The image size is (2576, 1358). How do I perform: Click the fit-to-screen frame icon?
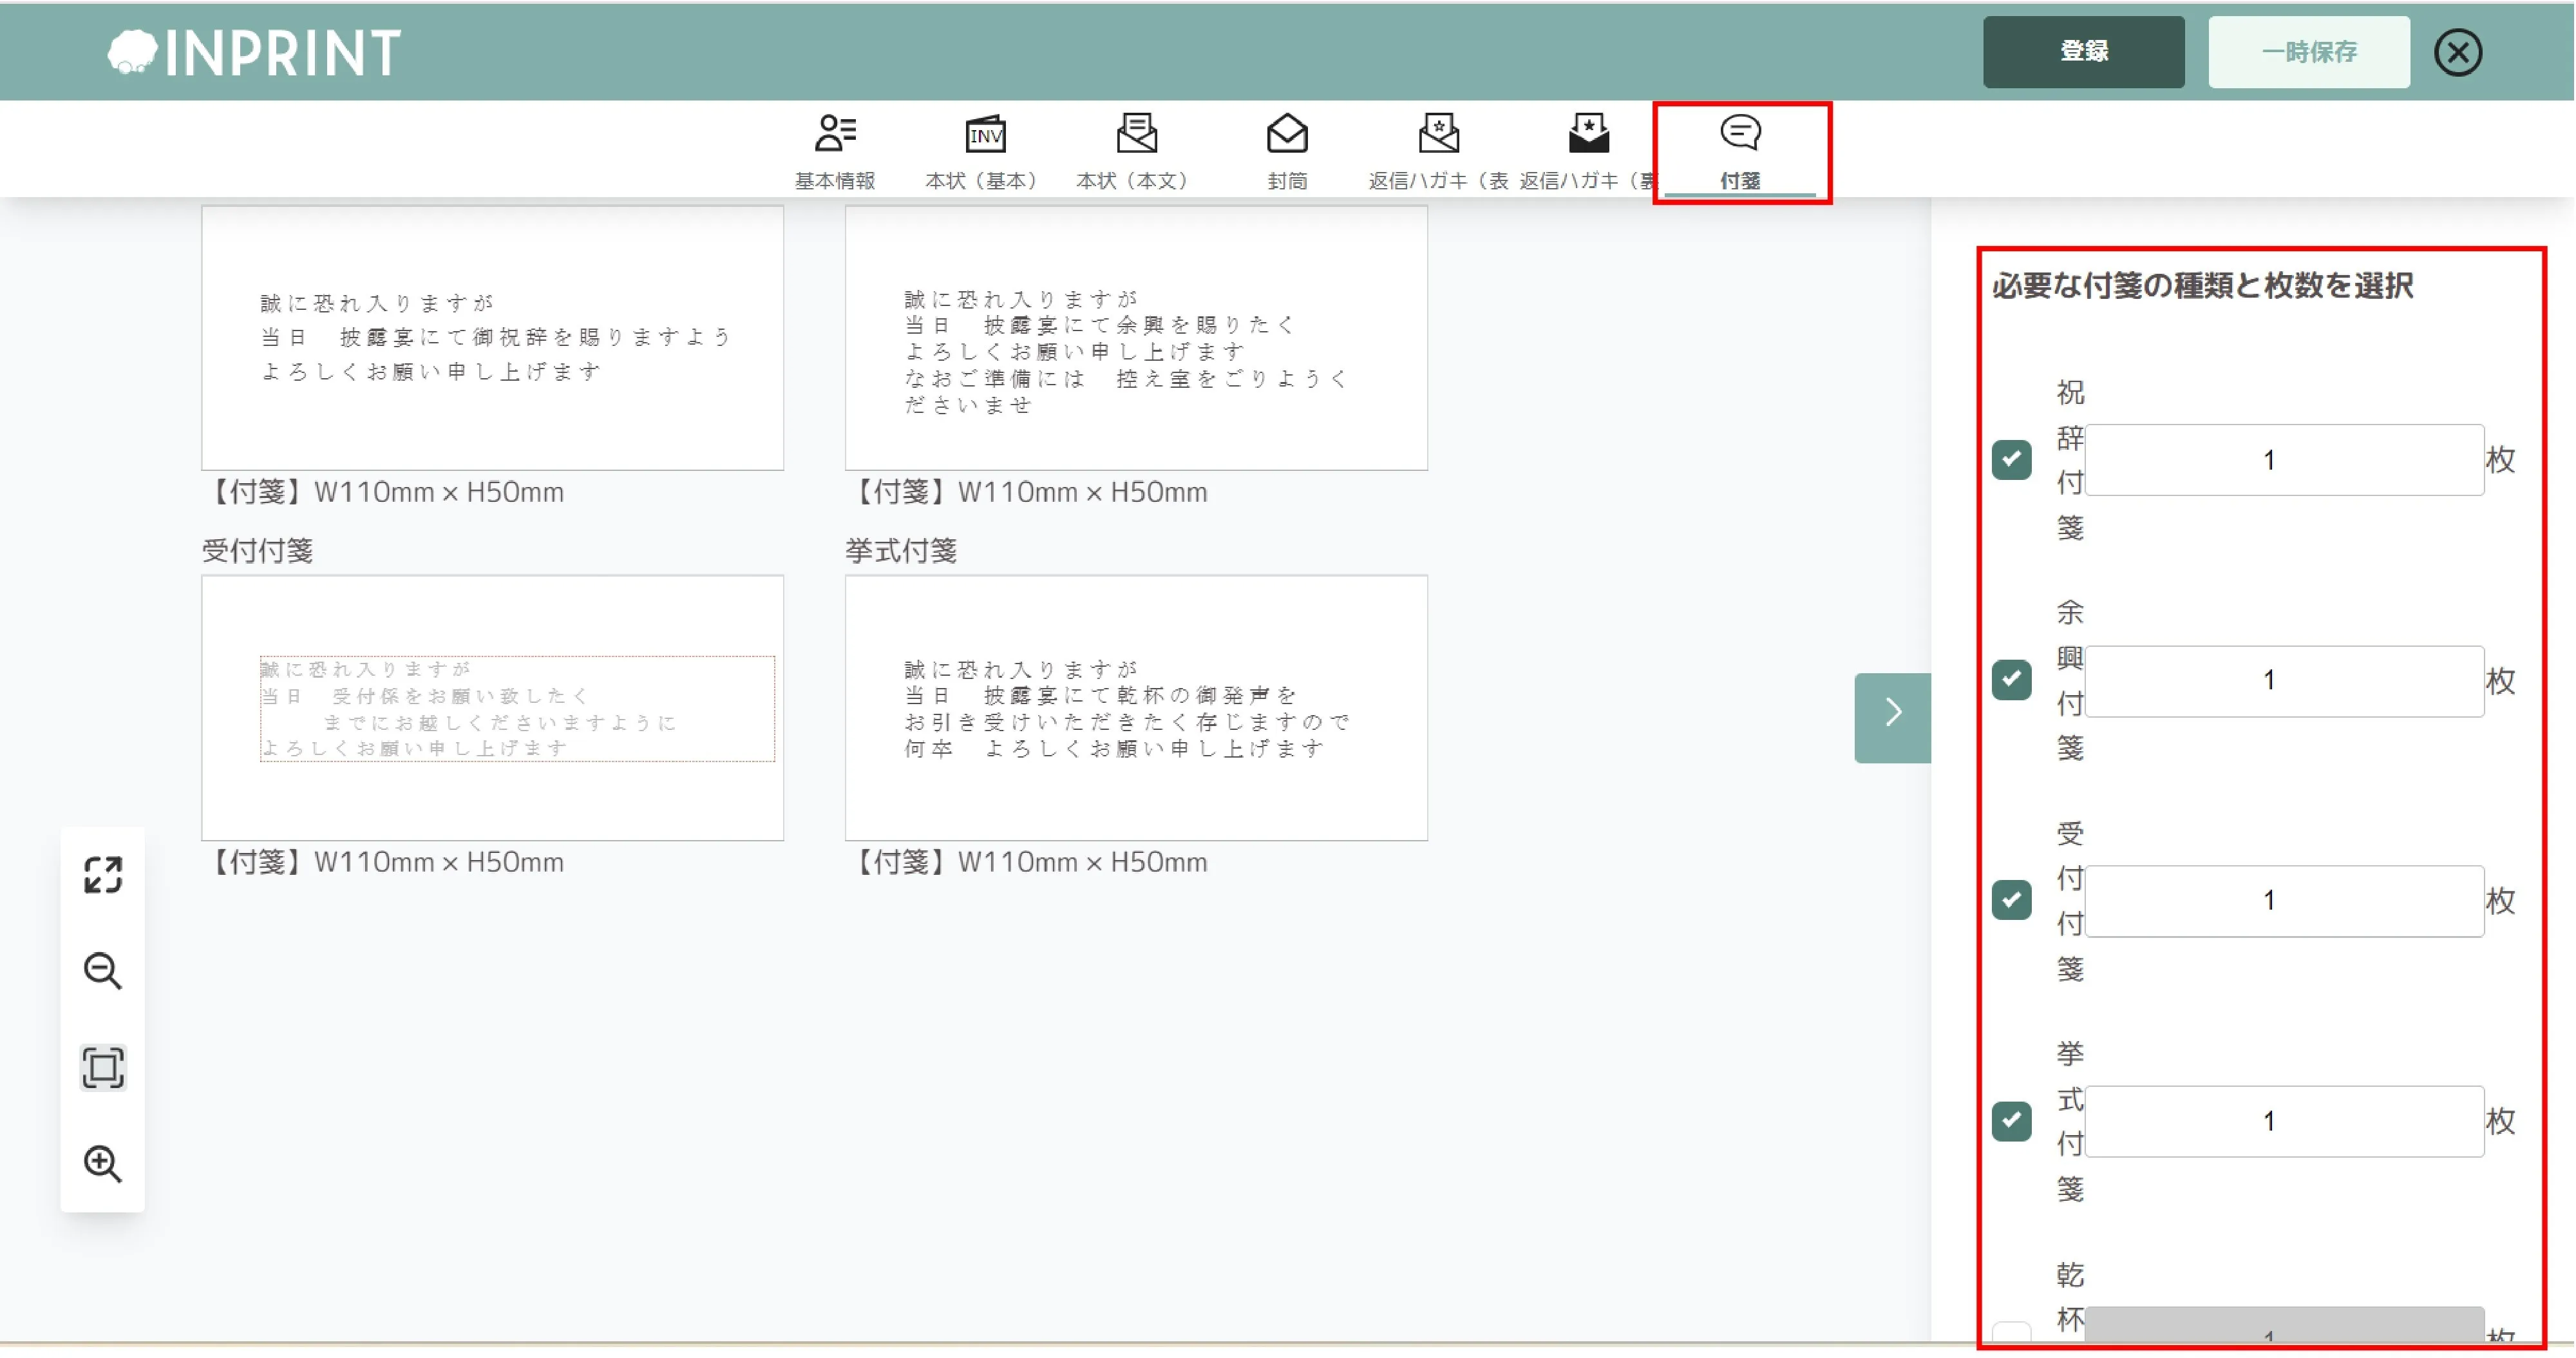click(x=102, y=1067)
